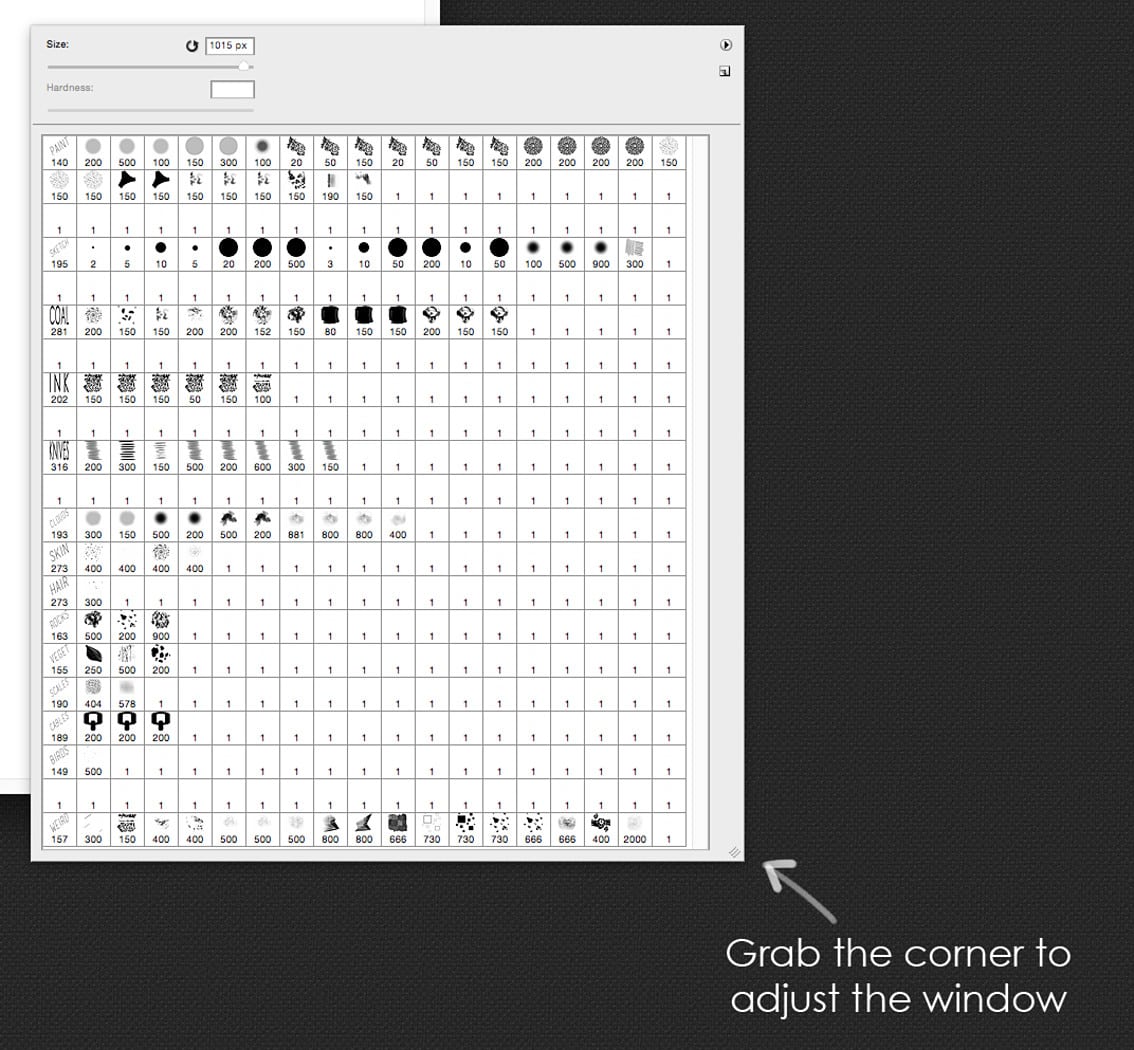This screenshot has height=1050, width=1134.
Task: Click the create new brush preset icon
Action: (x=724, y=71)
